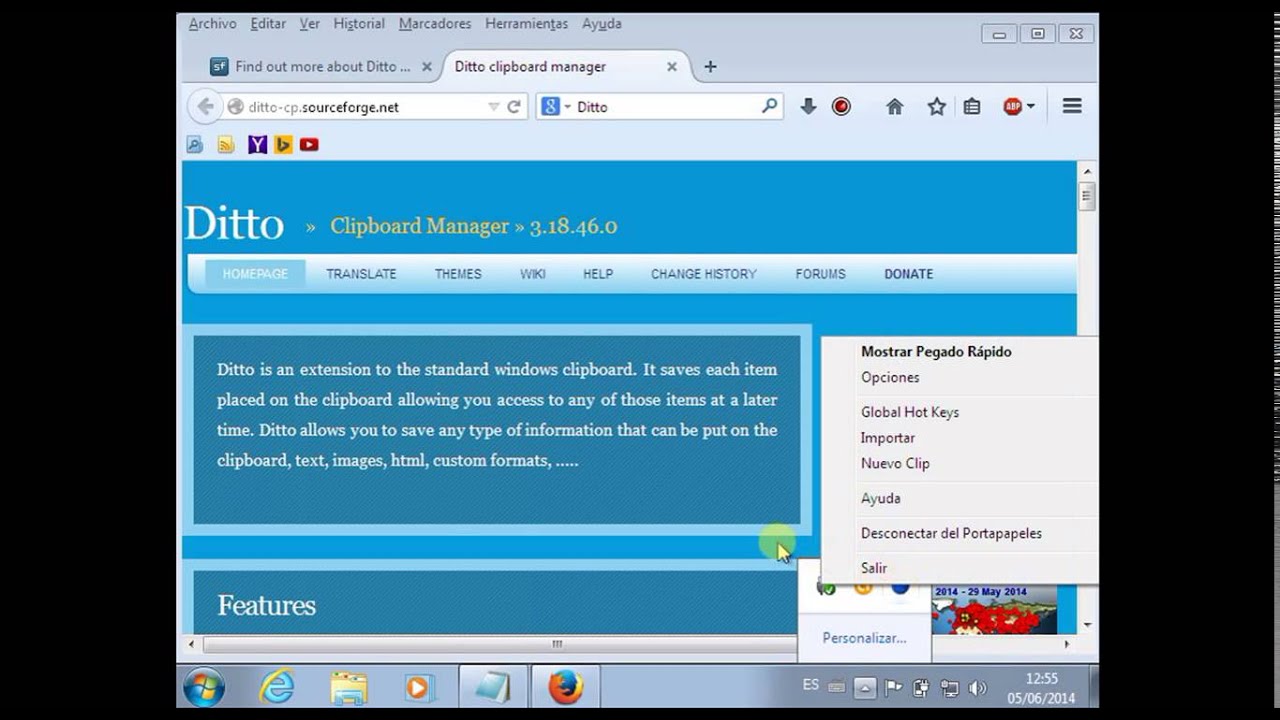Click the orange RSS feed bookmark icon
Screen dimensions: 1280x720
pos(226,145)
